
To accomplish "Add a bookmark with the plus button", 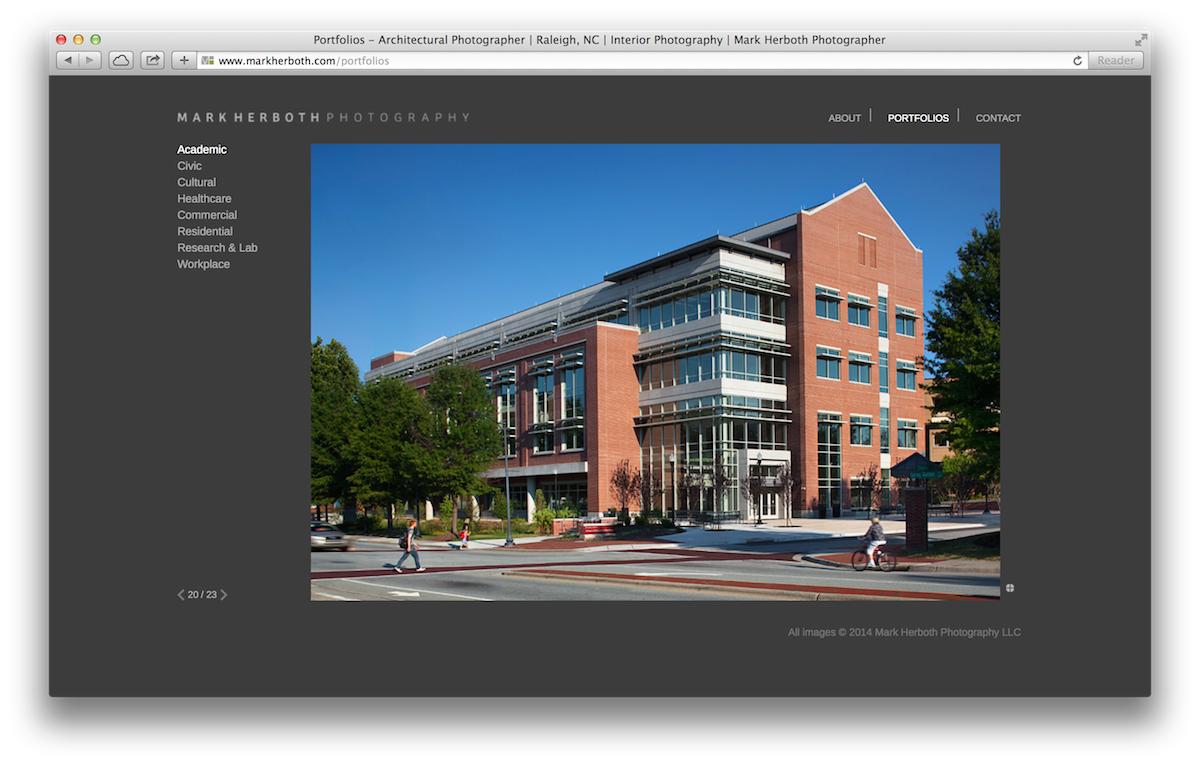I will [x=184, y=60].
